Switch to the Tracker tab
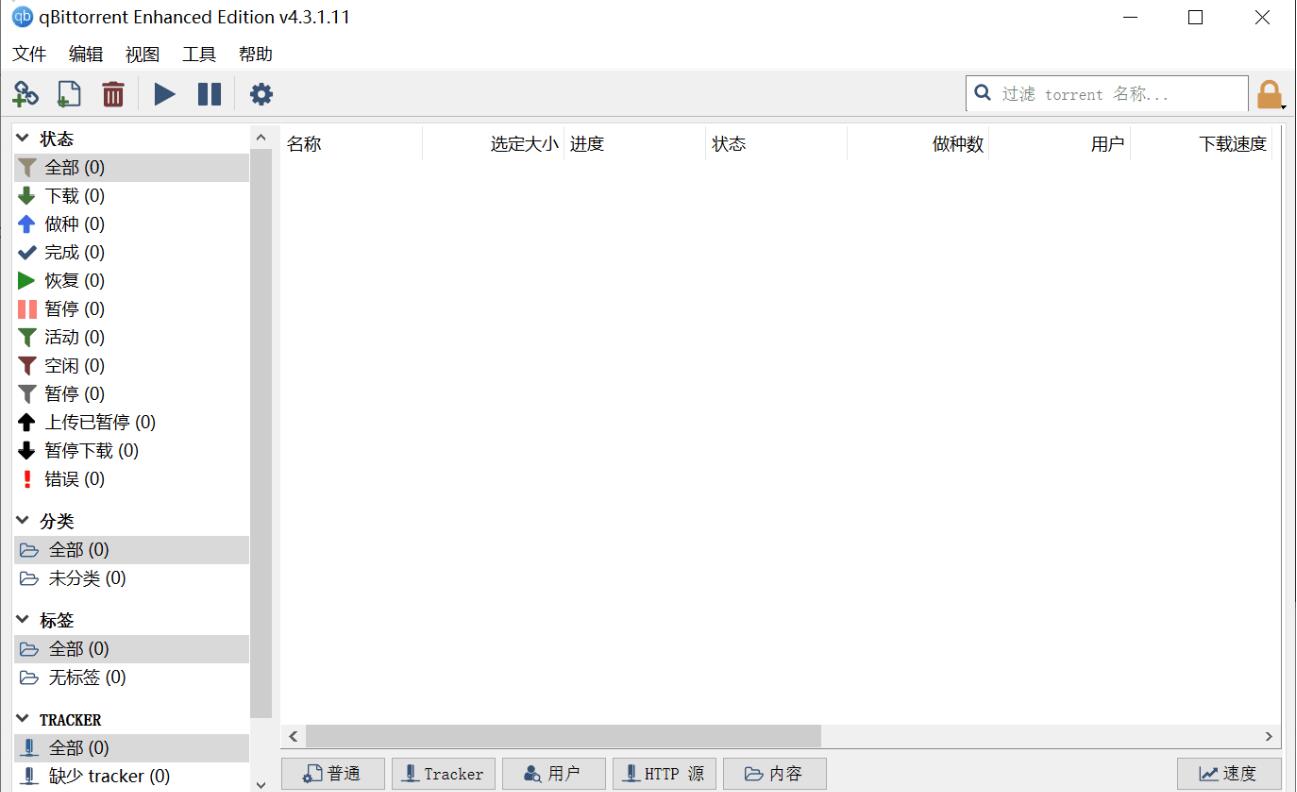 point(443,774)
